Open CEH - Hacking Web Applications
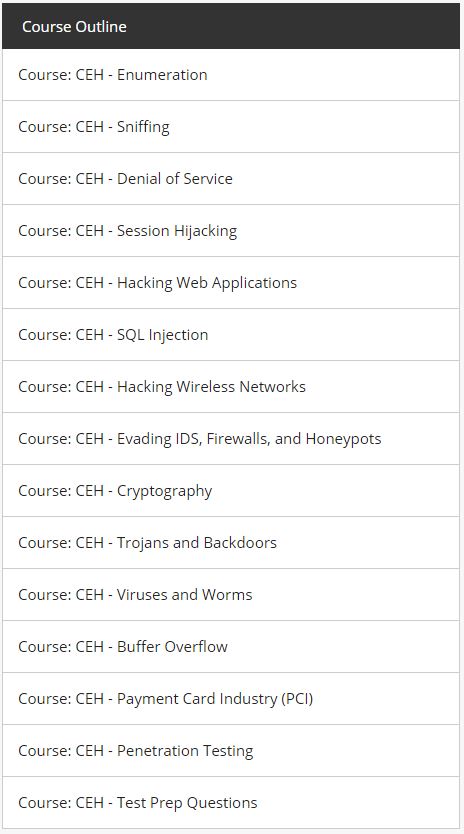 [x=231, y=282]
